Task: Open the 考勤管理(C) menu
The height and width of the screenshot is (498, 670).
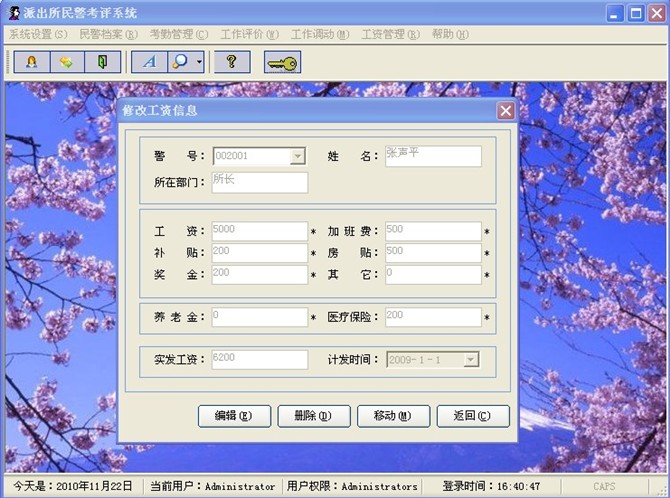Action: point(179,34)
